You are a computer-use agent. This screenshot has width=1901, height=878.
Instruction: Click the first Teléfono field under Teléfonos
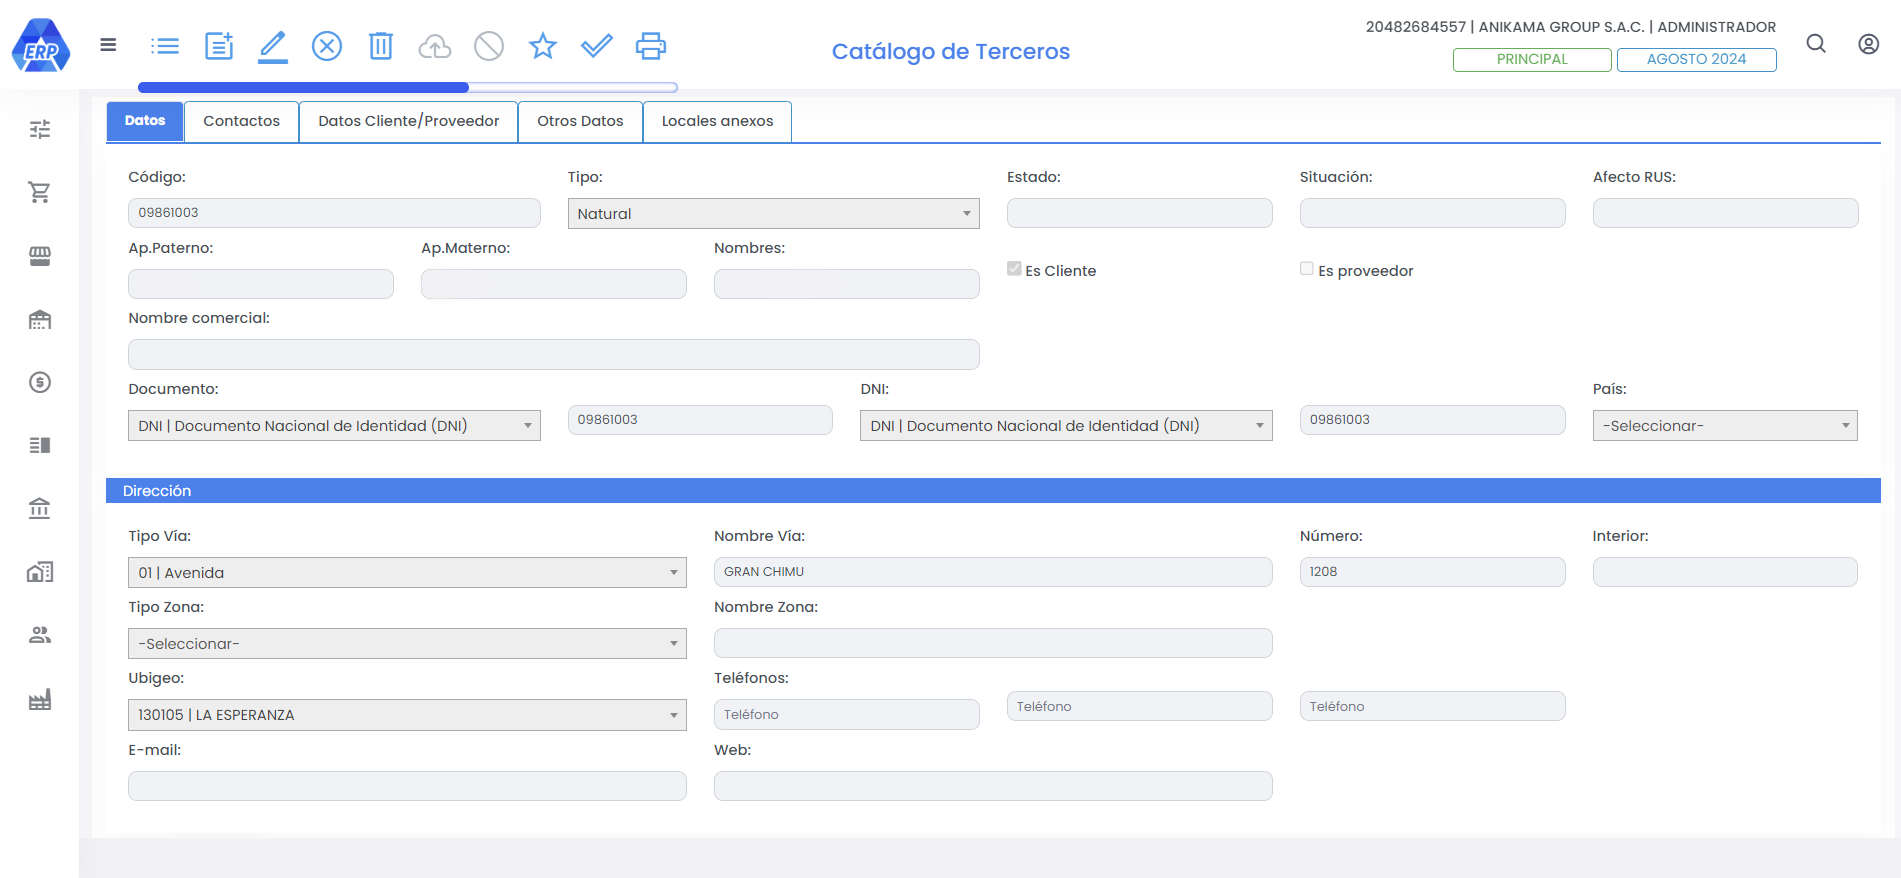tap(847, 714)
